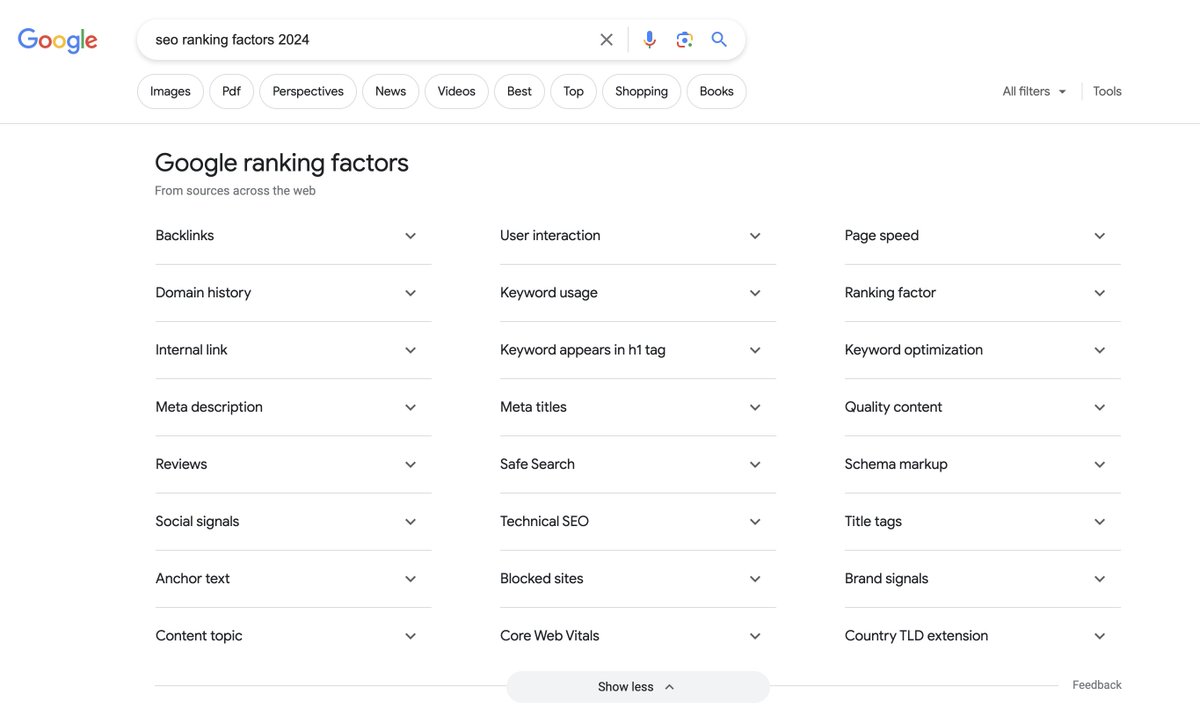This screenshot has height=724, width=1200.
Task: Expand the User interaction chevron
Action: (755, 236)
